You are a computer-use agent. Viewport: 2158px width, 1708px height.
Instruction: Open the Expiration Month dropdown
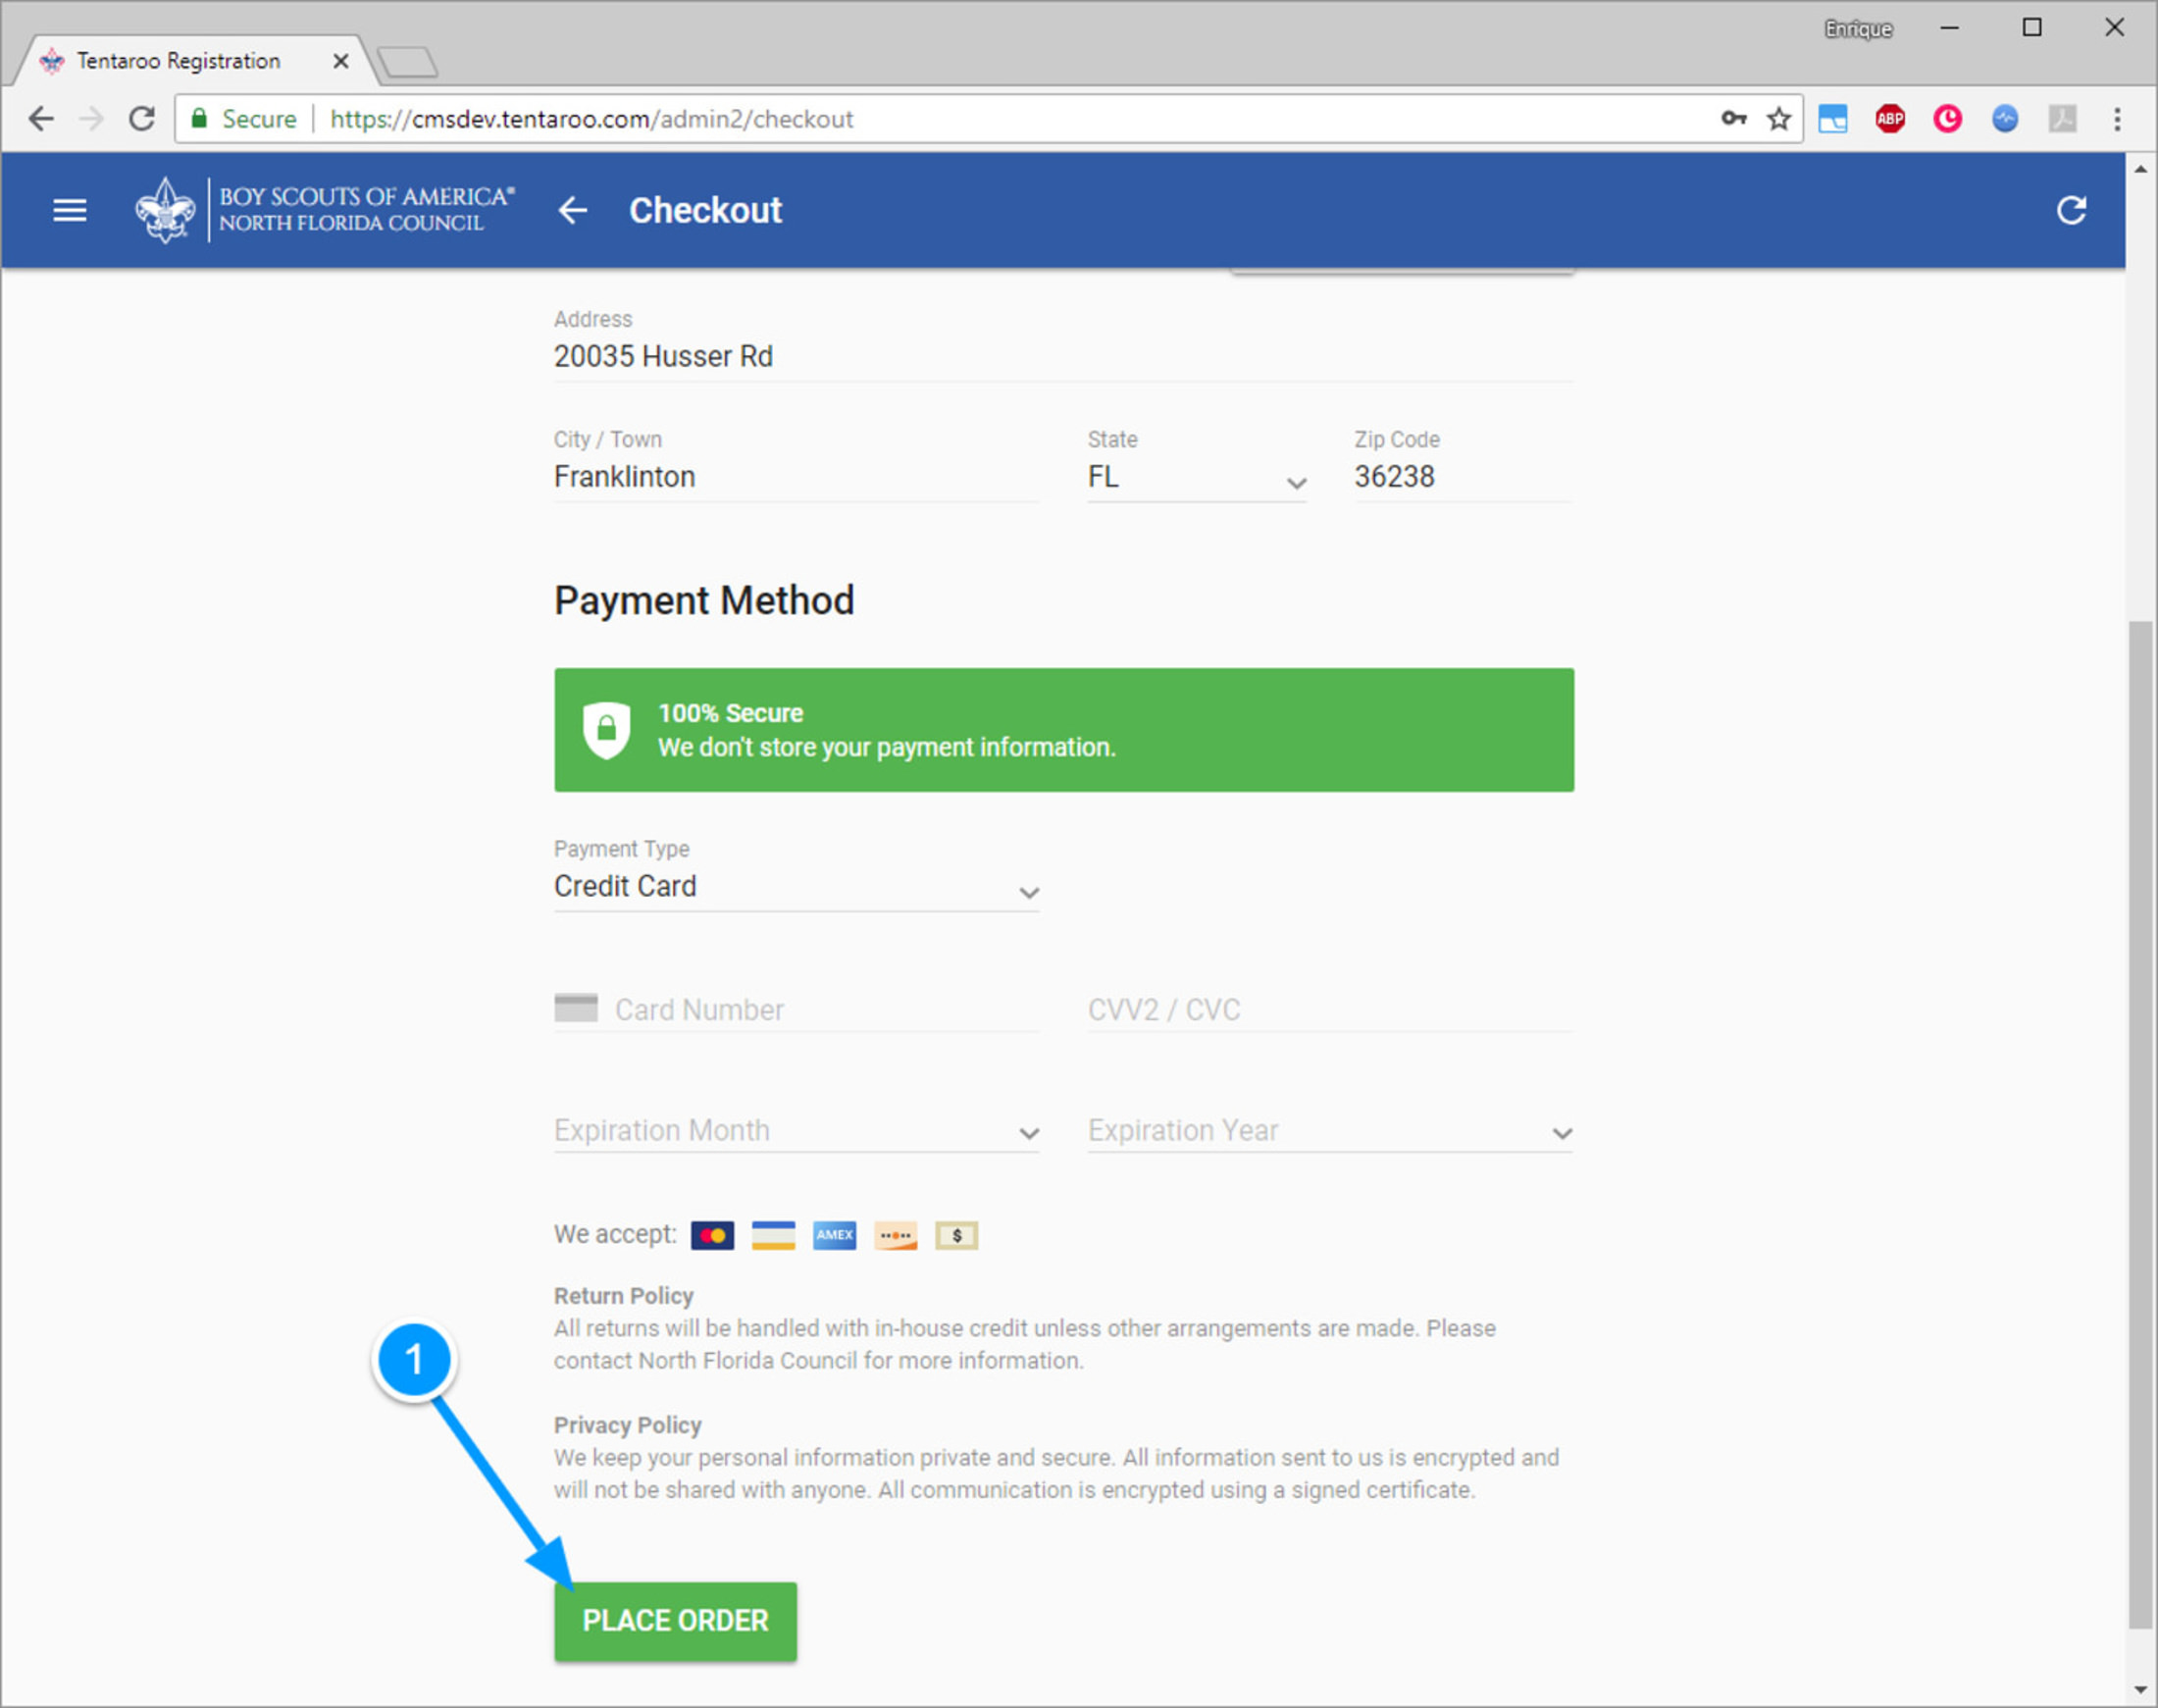pos(796,1131)
